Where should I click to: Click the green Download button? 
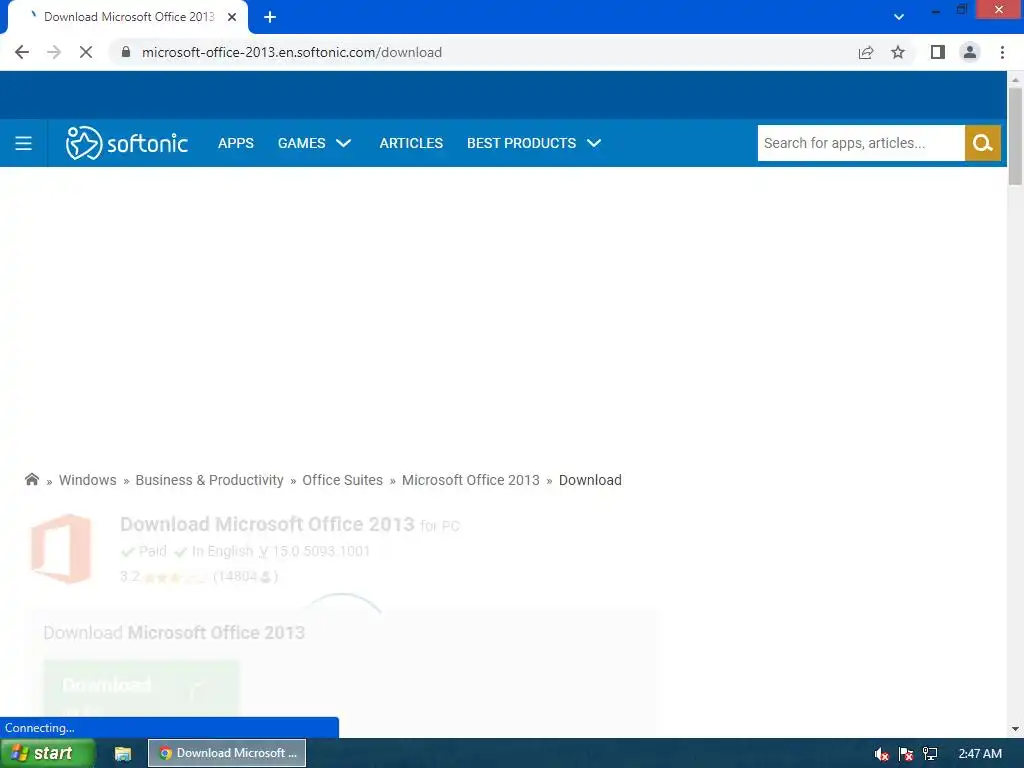[x=141, y=689]
